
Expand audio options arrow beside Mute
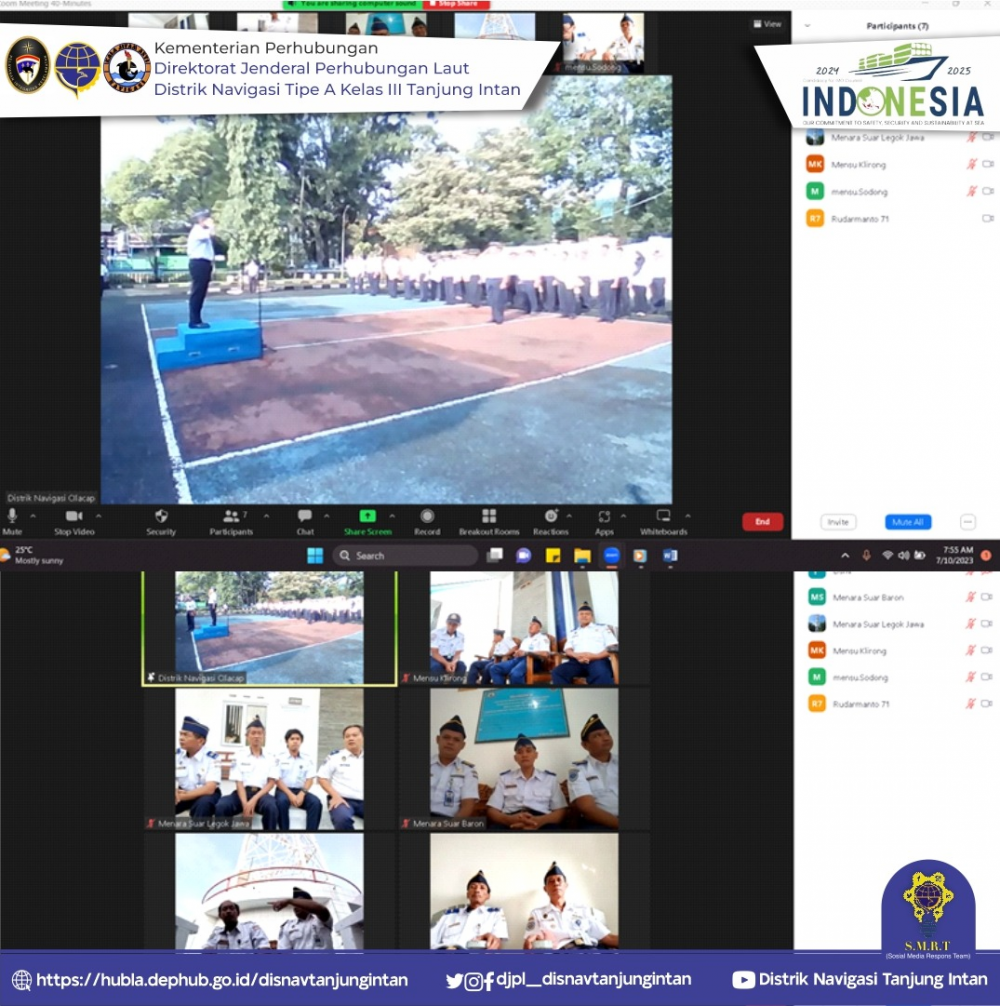[x=33, y=515]
